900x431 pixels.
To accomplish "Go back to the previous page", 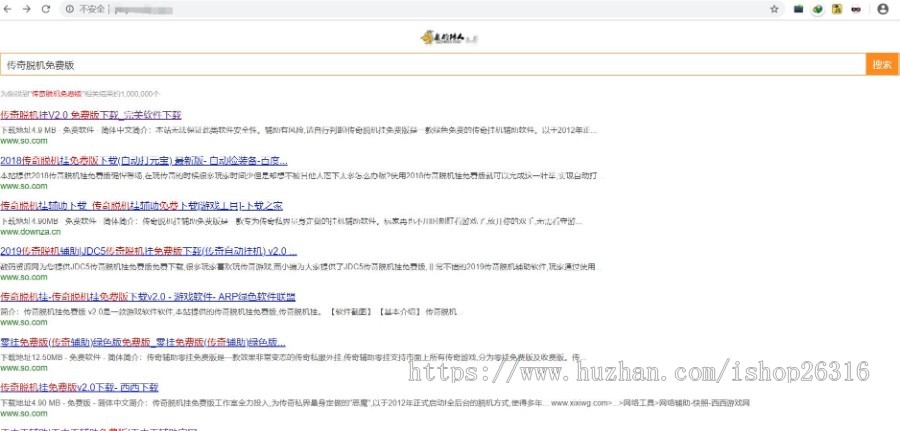I will click(7, 9).
